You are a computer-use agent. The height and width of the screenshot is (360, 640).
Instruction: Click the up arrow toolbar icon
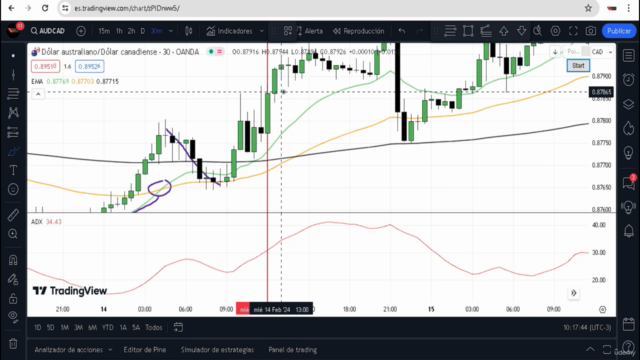click(x=504, y=31)
